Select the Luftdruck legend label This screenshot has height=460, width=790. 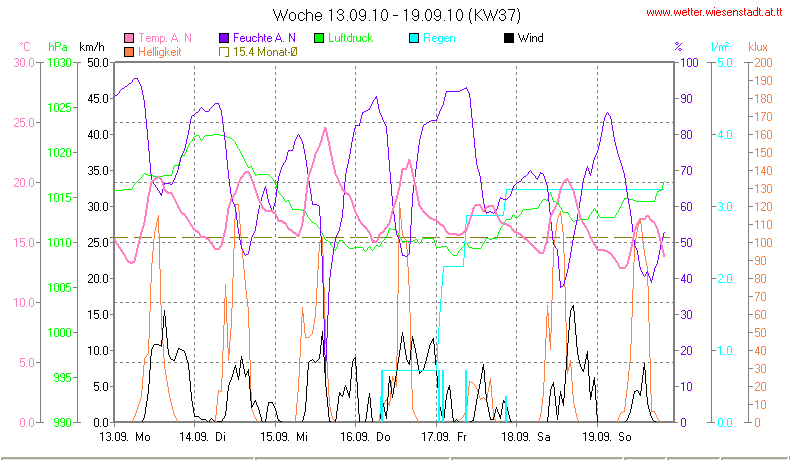pos(350,38)
